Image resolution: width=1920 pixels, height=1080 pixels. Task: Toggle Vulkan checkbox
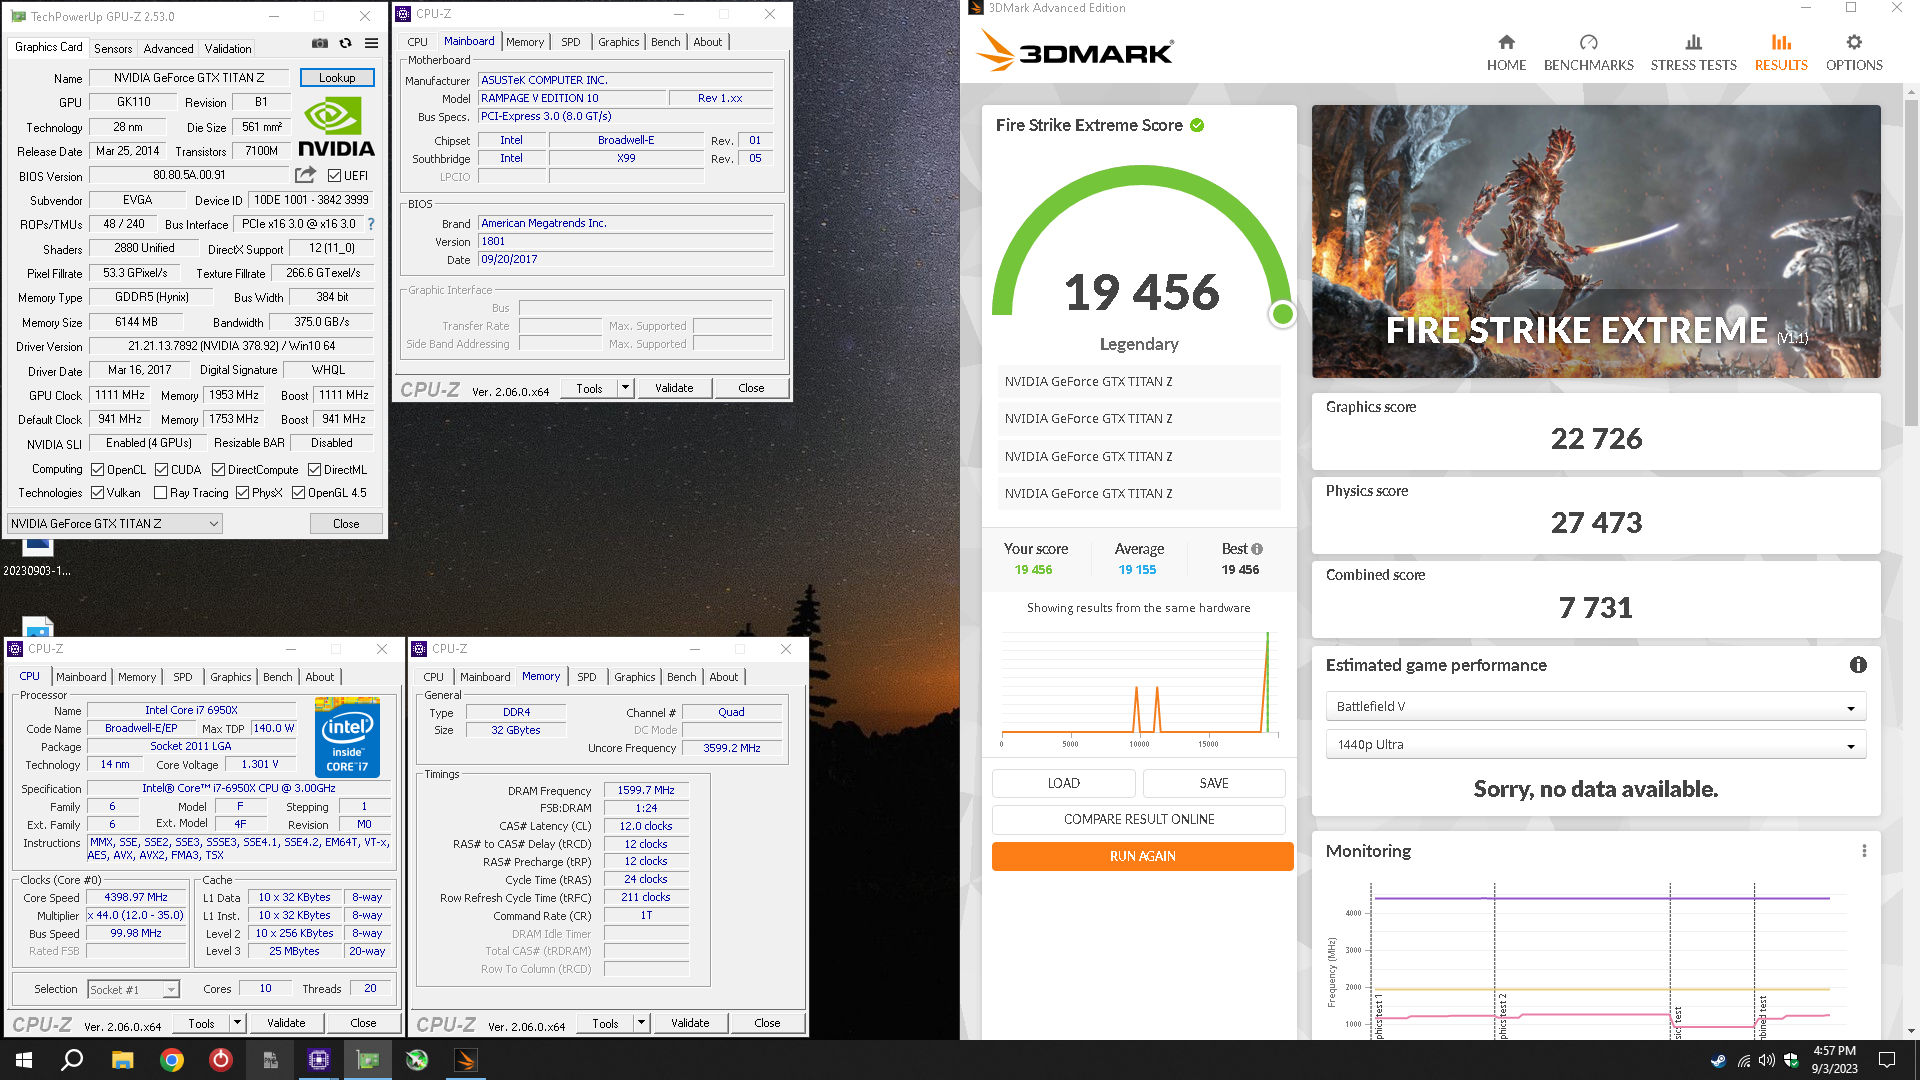[x=97, y=493]
